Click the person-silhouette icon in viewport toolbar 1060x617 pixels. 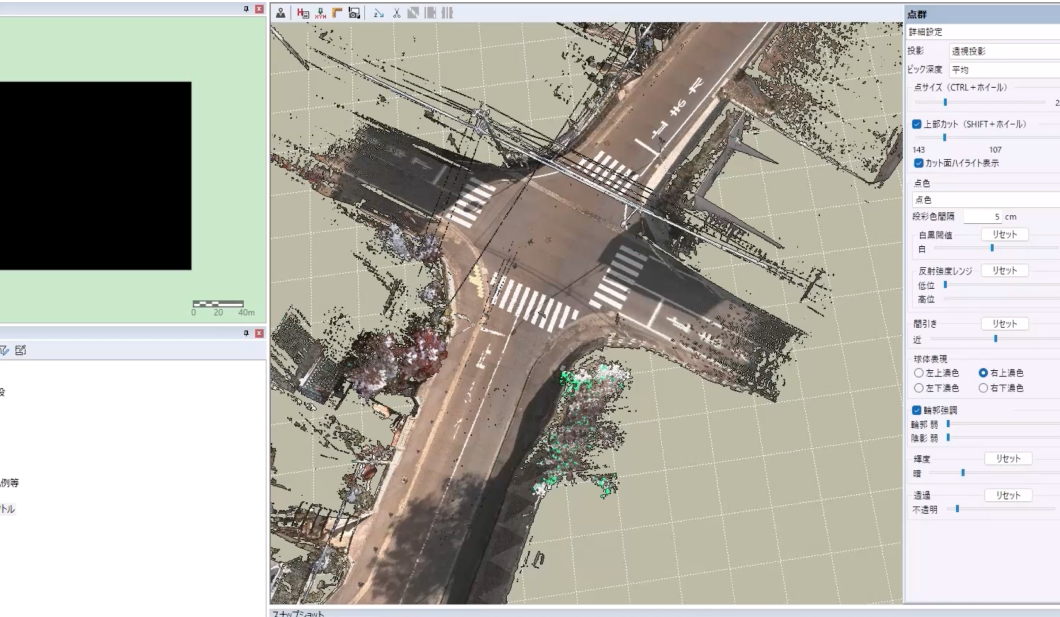tap(281, 13)
